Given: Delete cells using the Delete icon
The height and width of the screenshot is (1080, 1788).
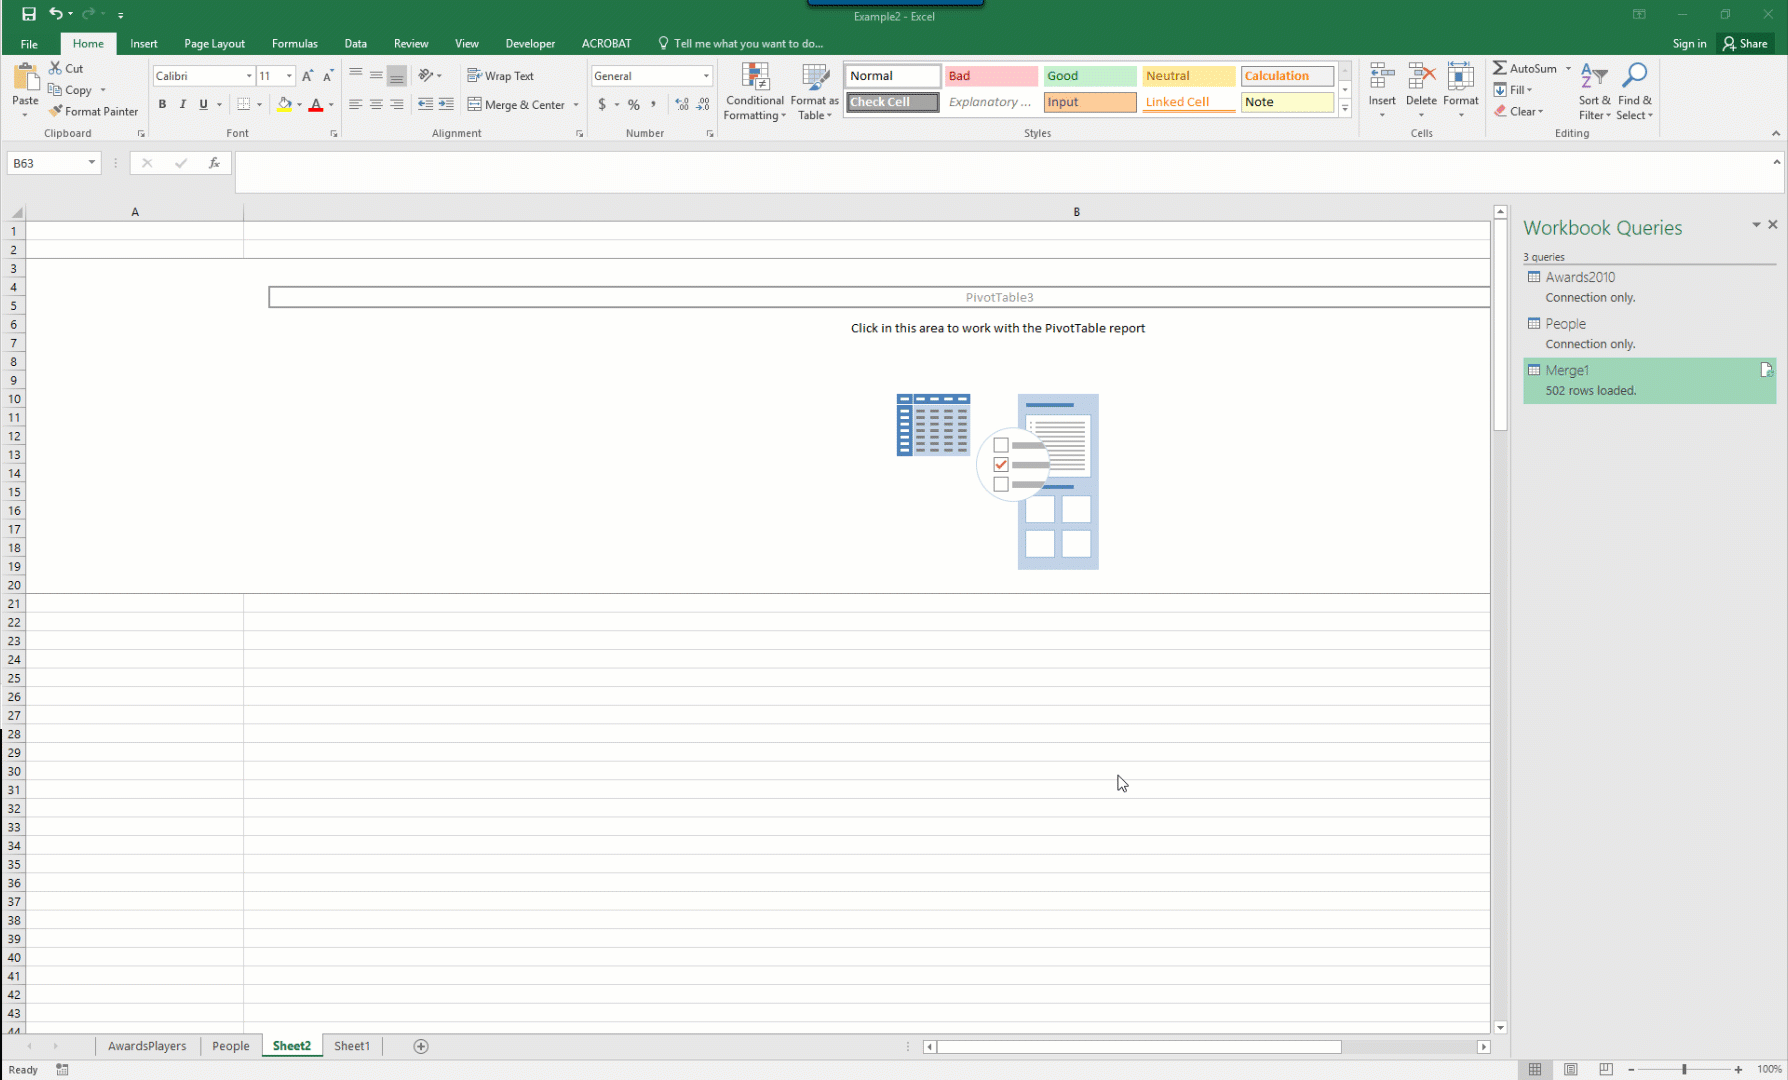Looking at the screenshot, I should point(1421,77).
